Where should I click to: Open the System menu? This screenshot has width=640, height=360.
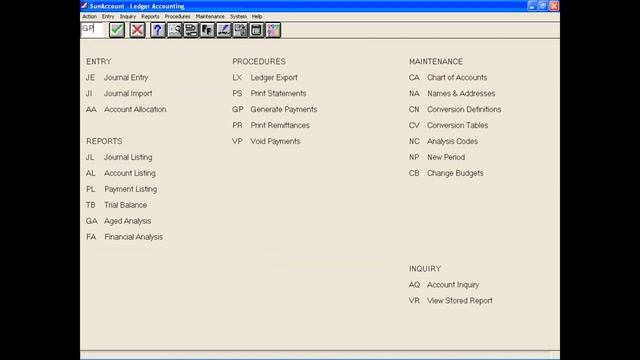(x=238, y=16)
